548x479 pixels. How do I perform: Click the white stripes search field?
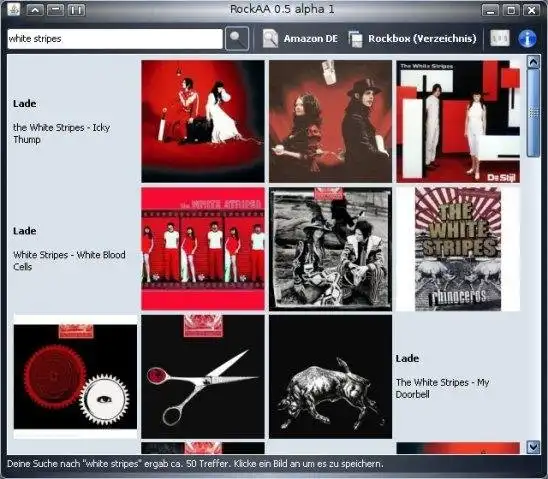click(x=115, y=39)
